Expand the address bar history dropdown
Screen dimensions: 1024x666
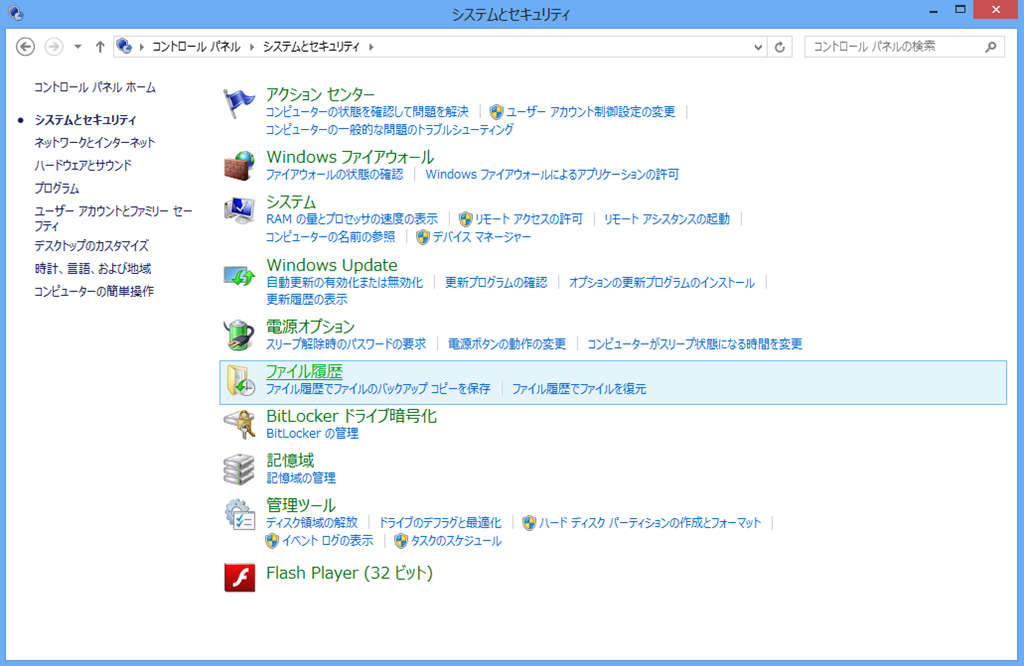pos(758,47)
